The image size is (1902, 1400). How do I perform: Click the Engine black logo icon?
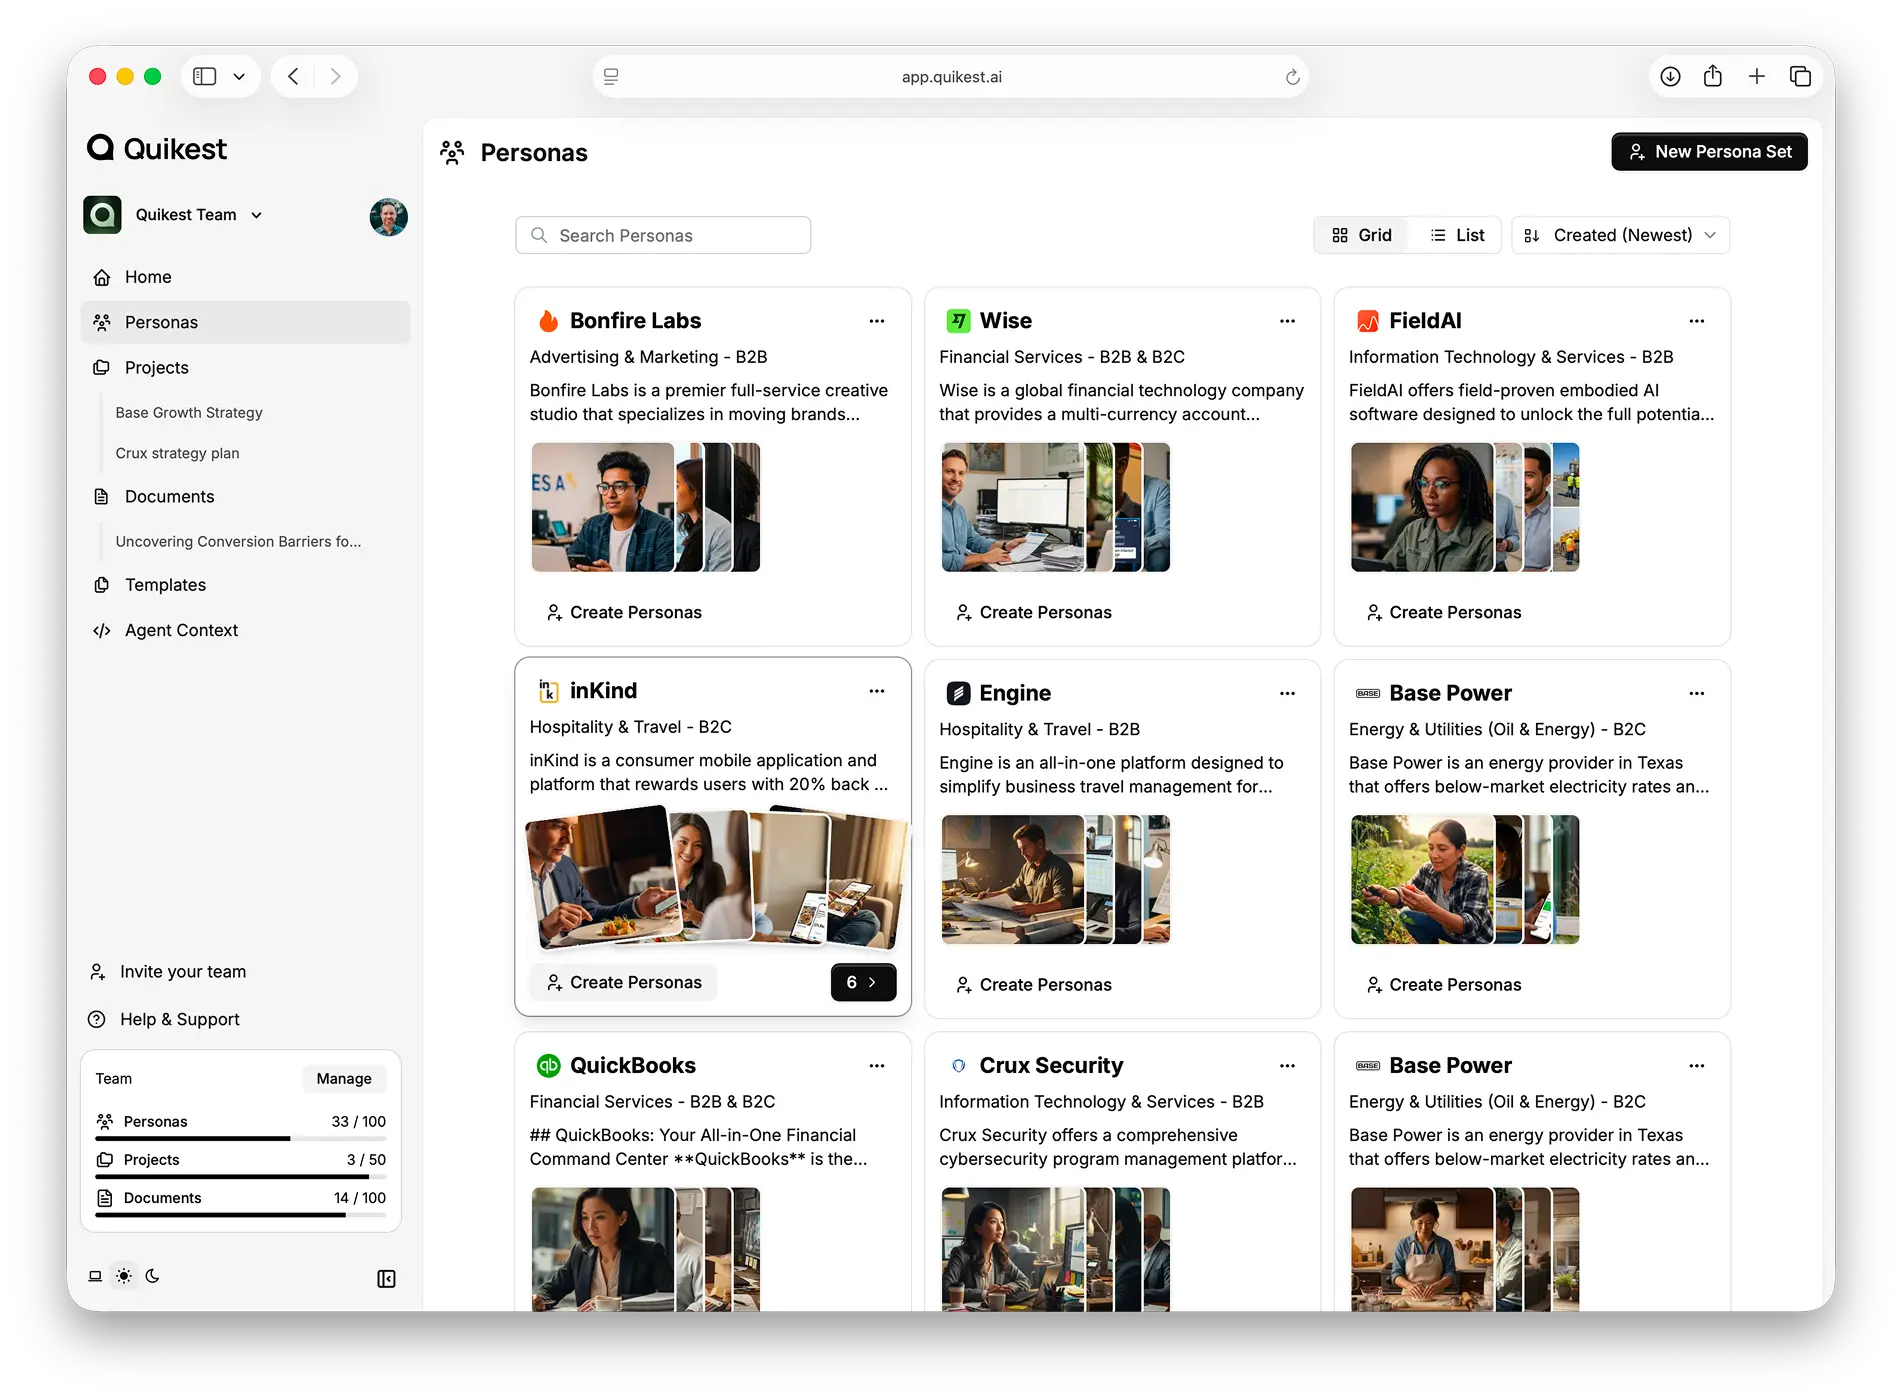pos(958,693)
